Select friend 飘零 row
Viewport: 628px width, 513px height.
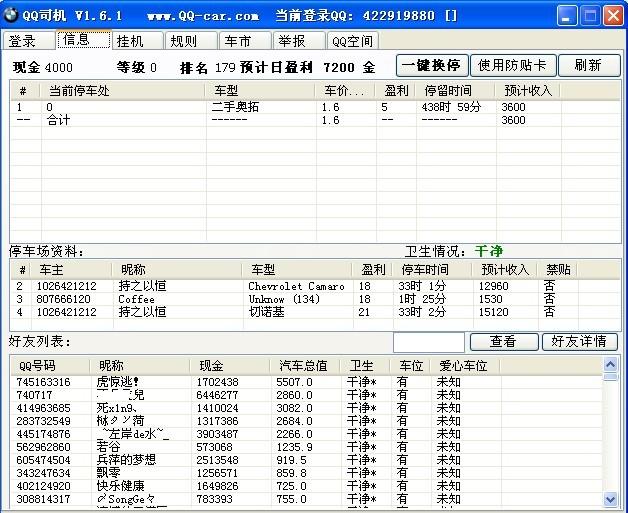pos(306,473)
